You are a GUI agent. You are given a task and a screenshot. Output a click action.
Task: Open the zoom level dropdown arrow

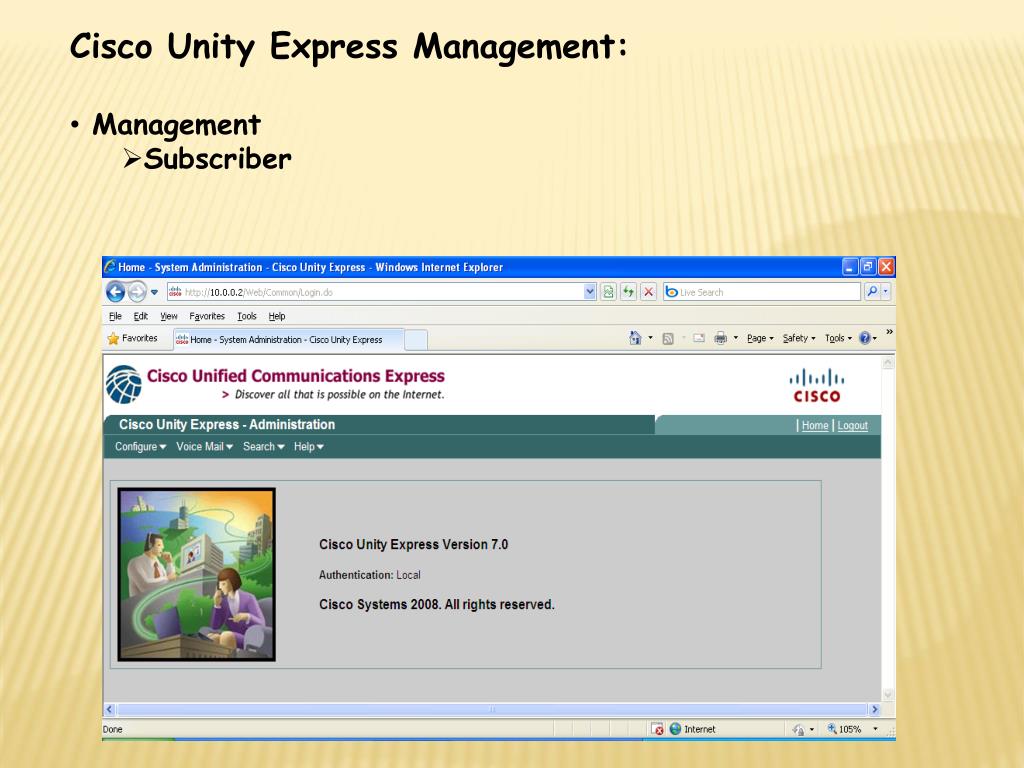pos(875,729)
